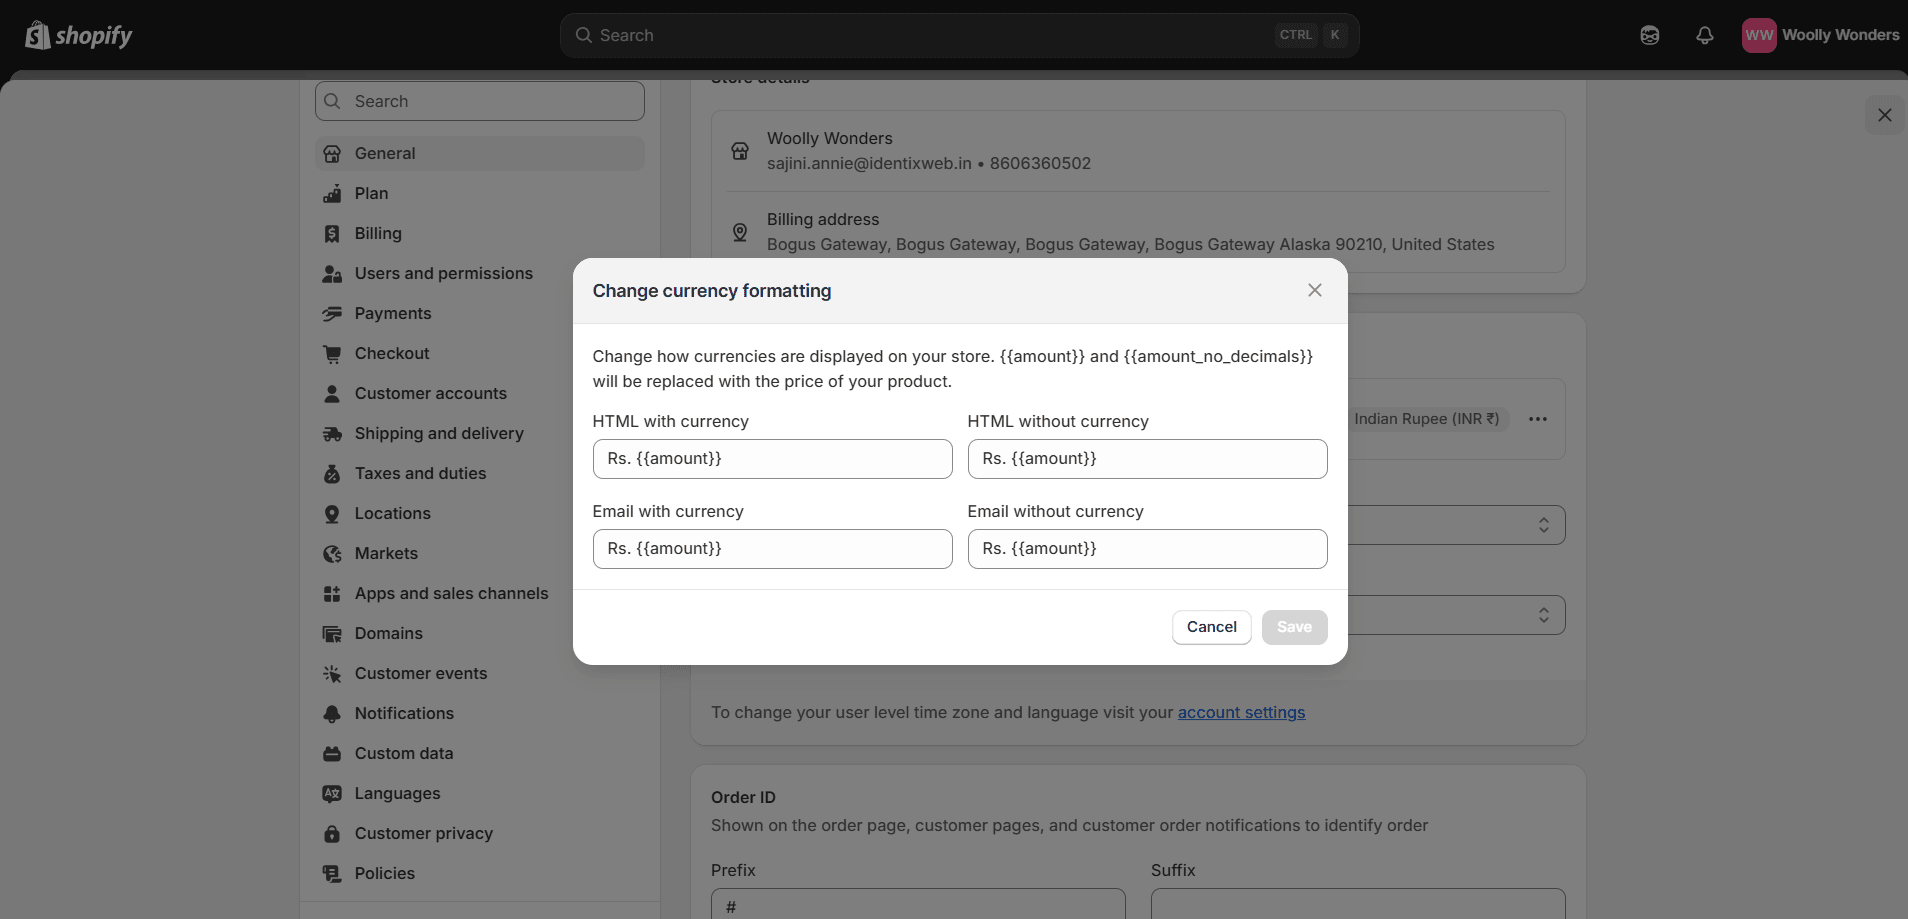Image resolution: width=1908 pixels, height=919 pixels.
Task: Open Markets settings
Action: coord(480,553)
